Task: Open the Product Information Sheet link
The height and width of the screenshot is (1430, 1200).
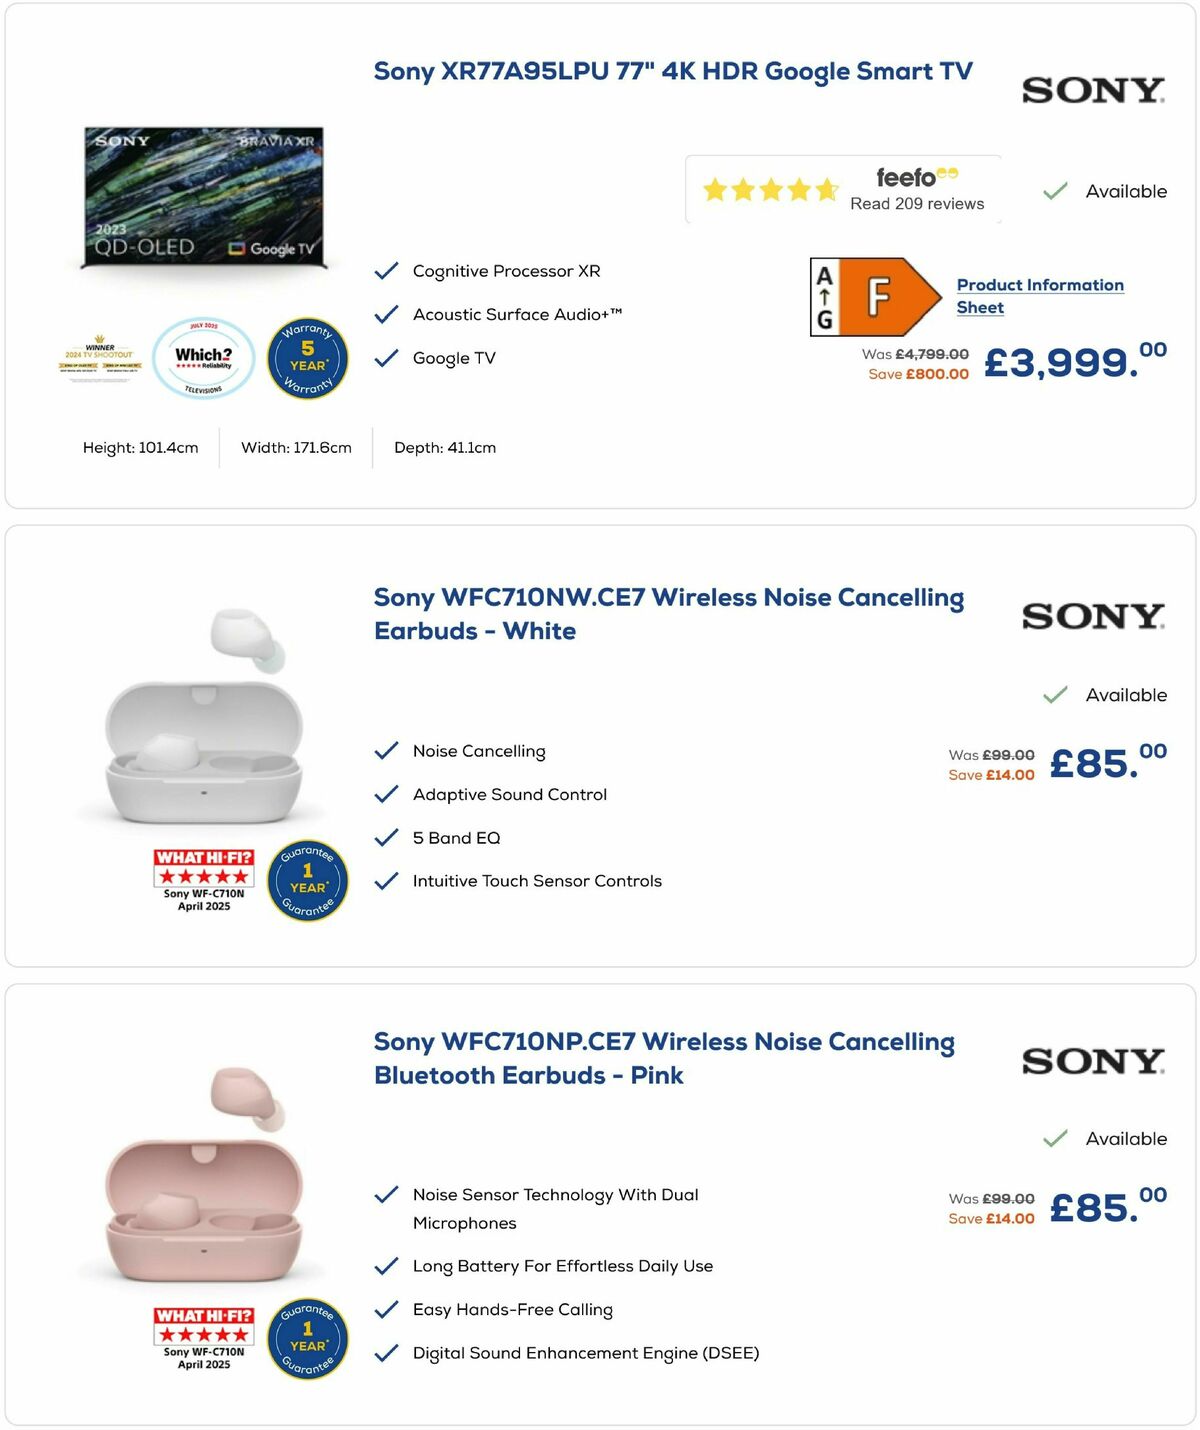Action: 1038,296
